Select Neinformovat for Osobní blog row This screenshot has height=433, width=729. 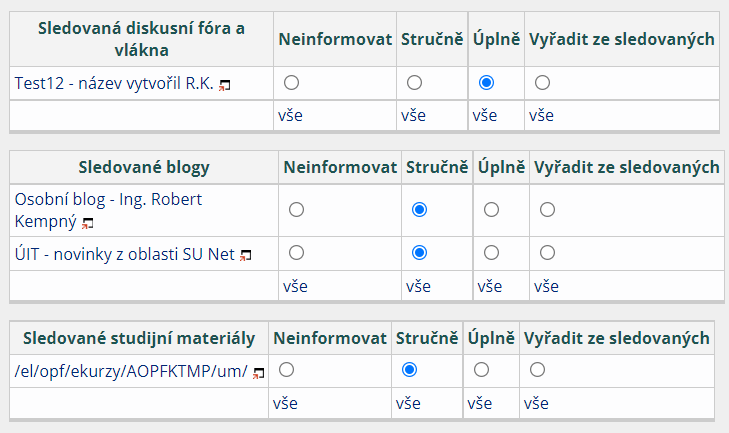pyautogui.click(x=296, y=210)
